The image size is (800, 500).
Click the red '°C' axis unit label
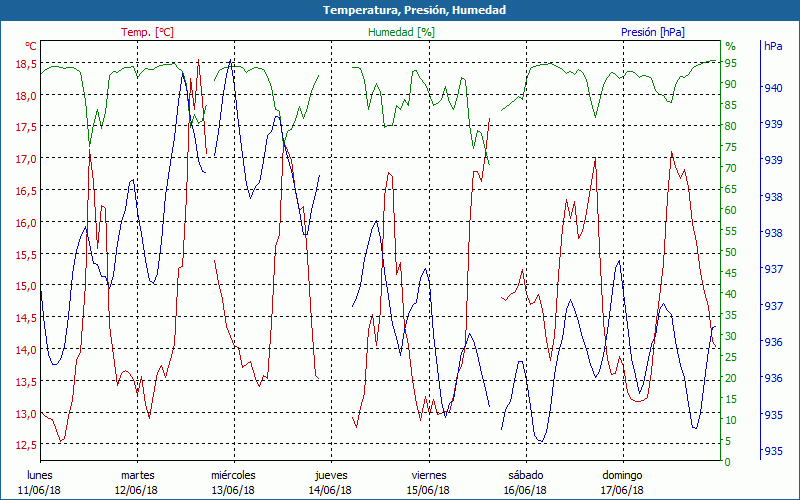(x=31, y=46)
